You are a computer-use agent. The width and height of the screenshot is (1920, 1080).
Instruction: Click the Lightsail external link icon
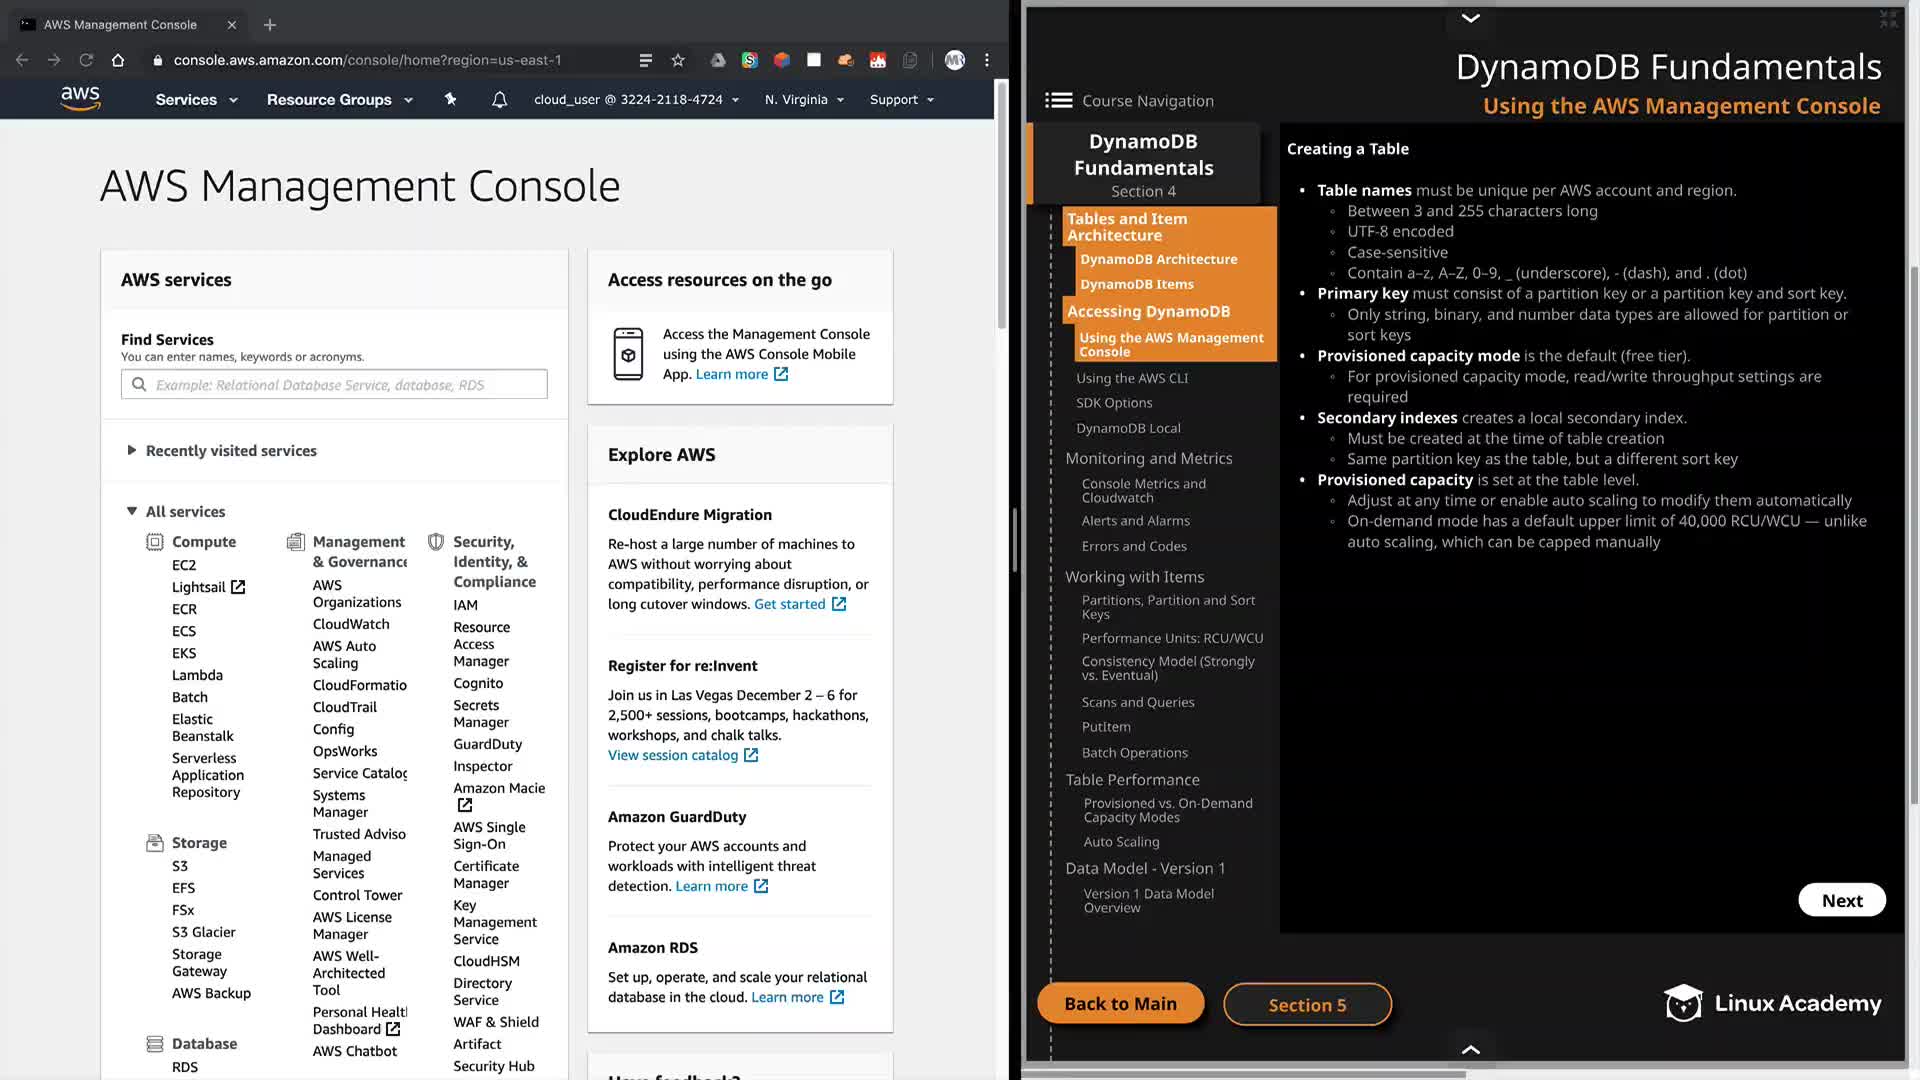[x=238, y=587]
